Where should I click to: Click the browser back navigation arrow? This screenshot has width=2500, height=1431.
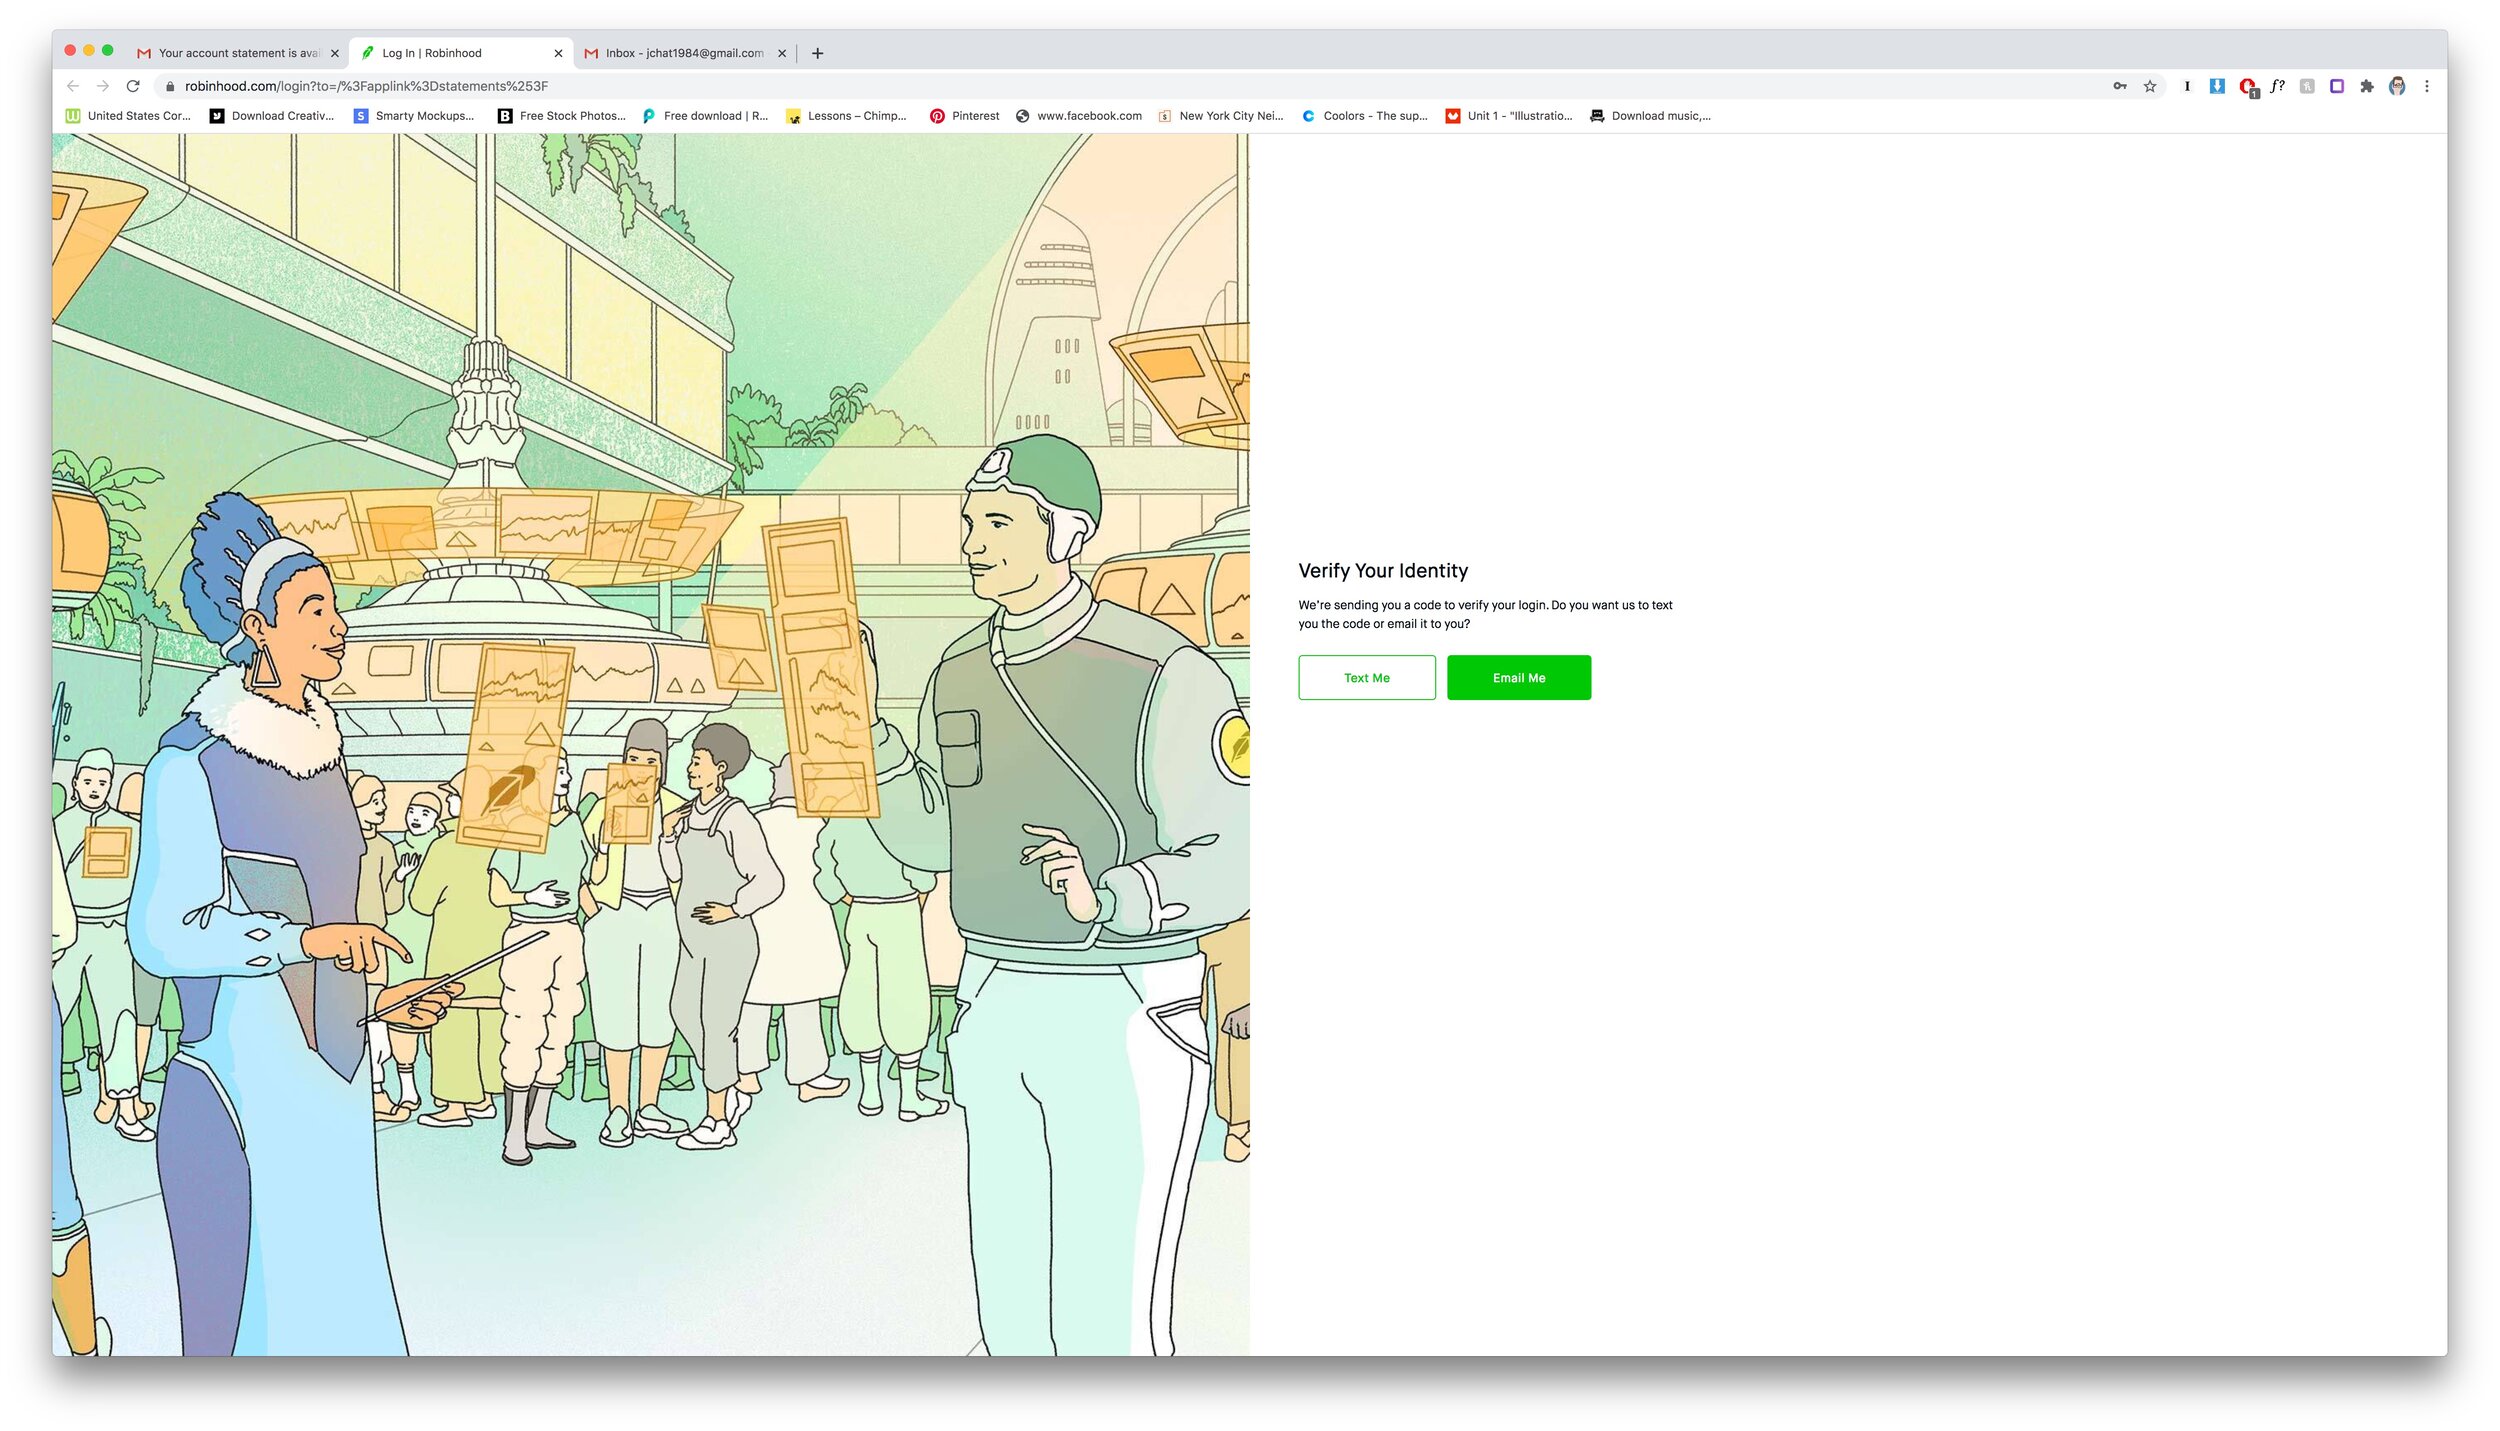[x=73, y=86]
